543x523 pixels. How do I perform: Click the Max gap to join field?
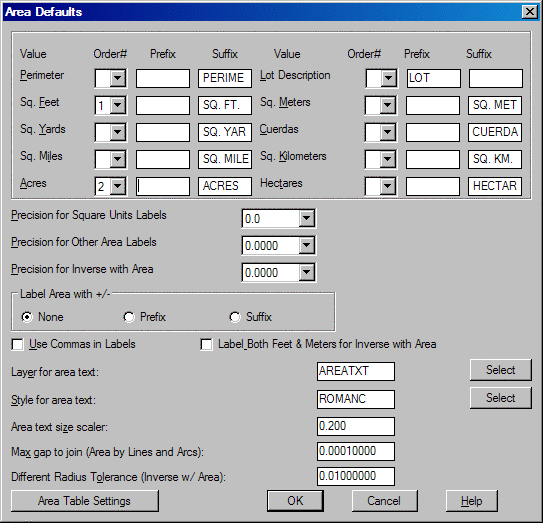click(x=356, y=451)
